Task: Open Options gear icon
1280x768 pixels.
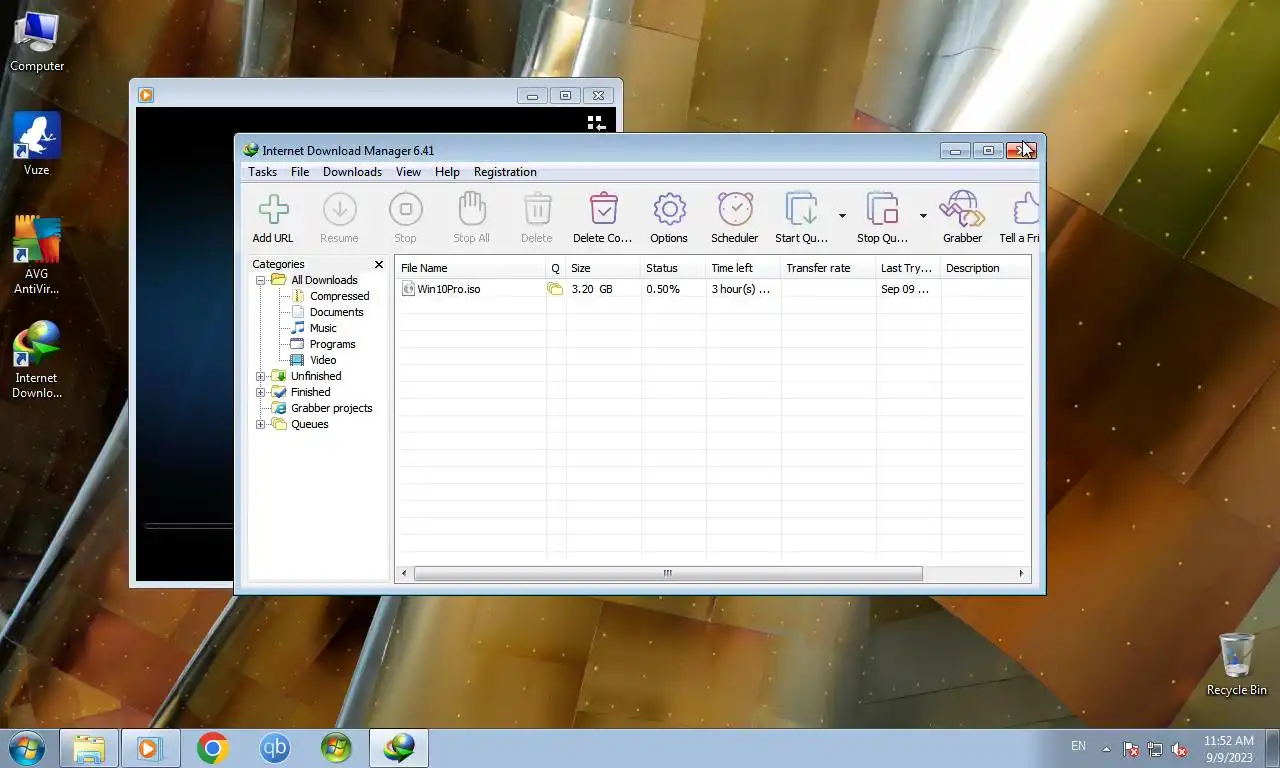Action: click(x=669, y=209)
